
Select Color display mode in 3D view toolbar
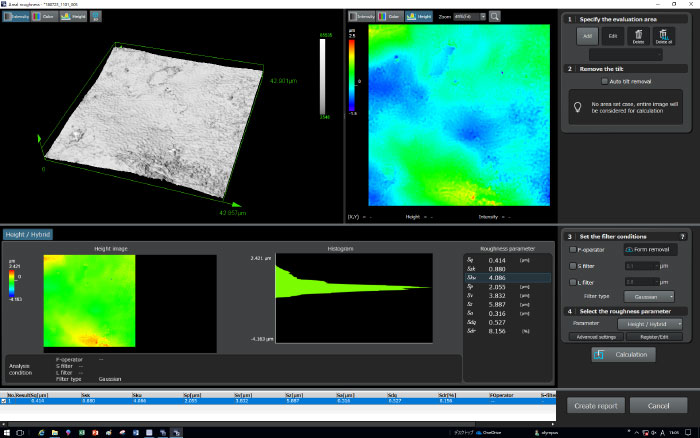pyautogui.click(x=46, y=17)
